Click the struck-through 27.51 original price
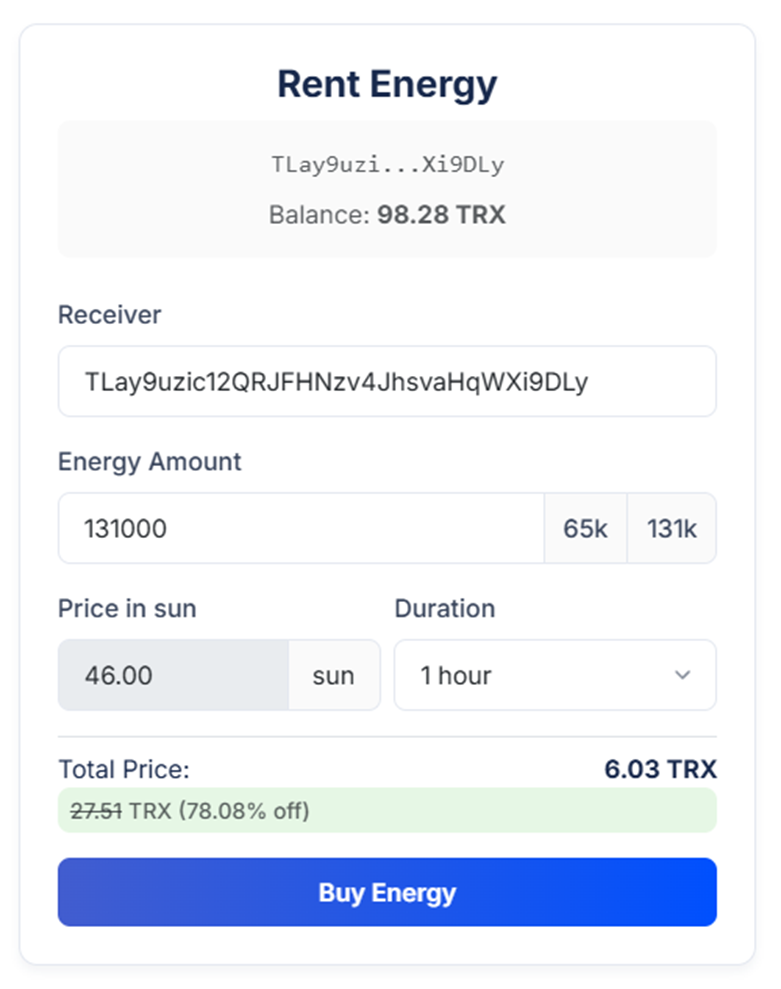 96,811
